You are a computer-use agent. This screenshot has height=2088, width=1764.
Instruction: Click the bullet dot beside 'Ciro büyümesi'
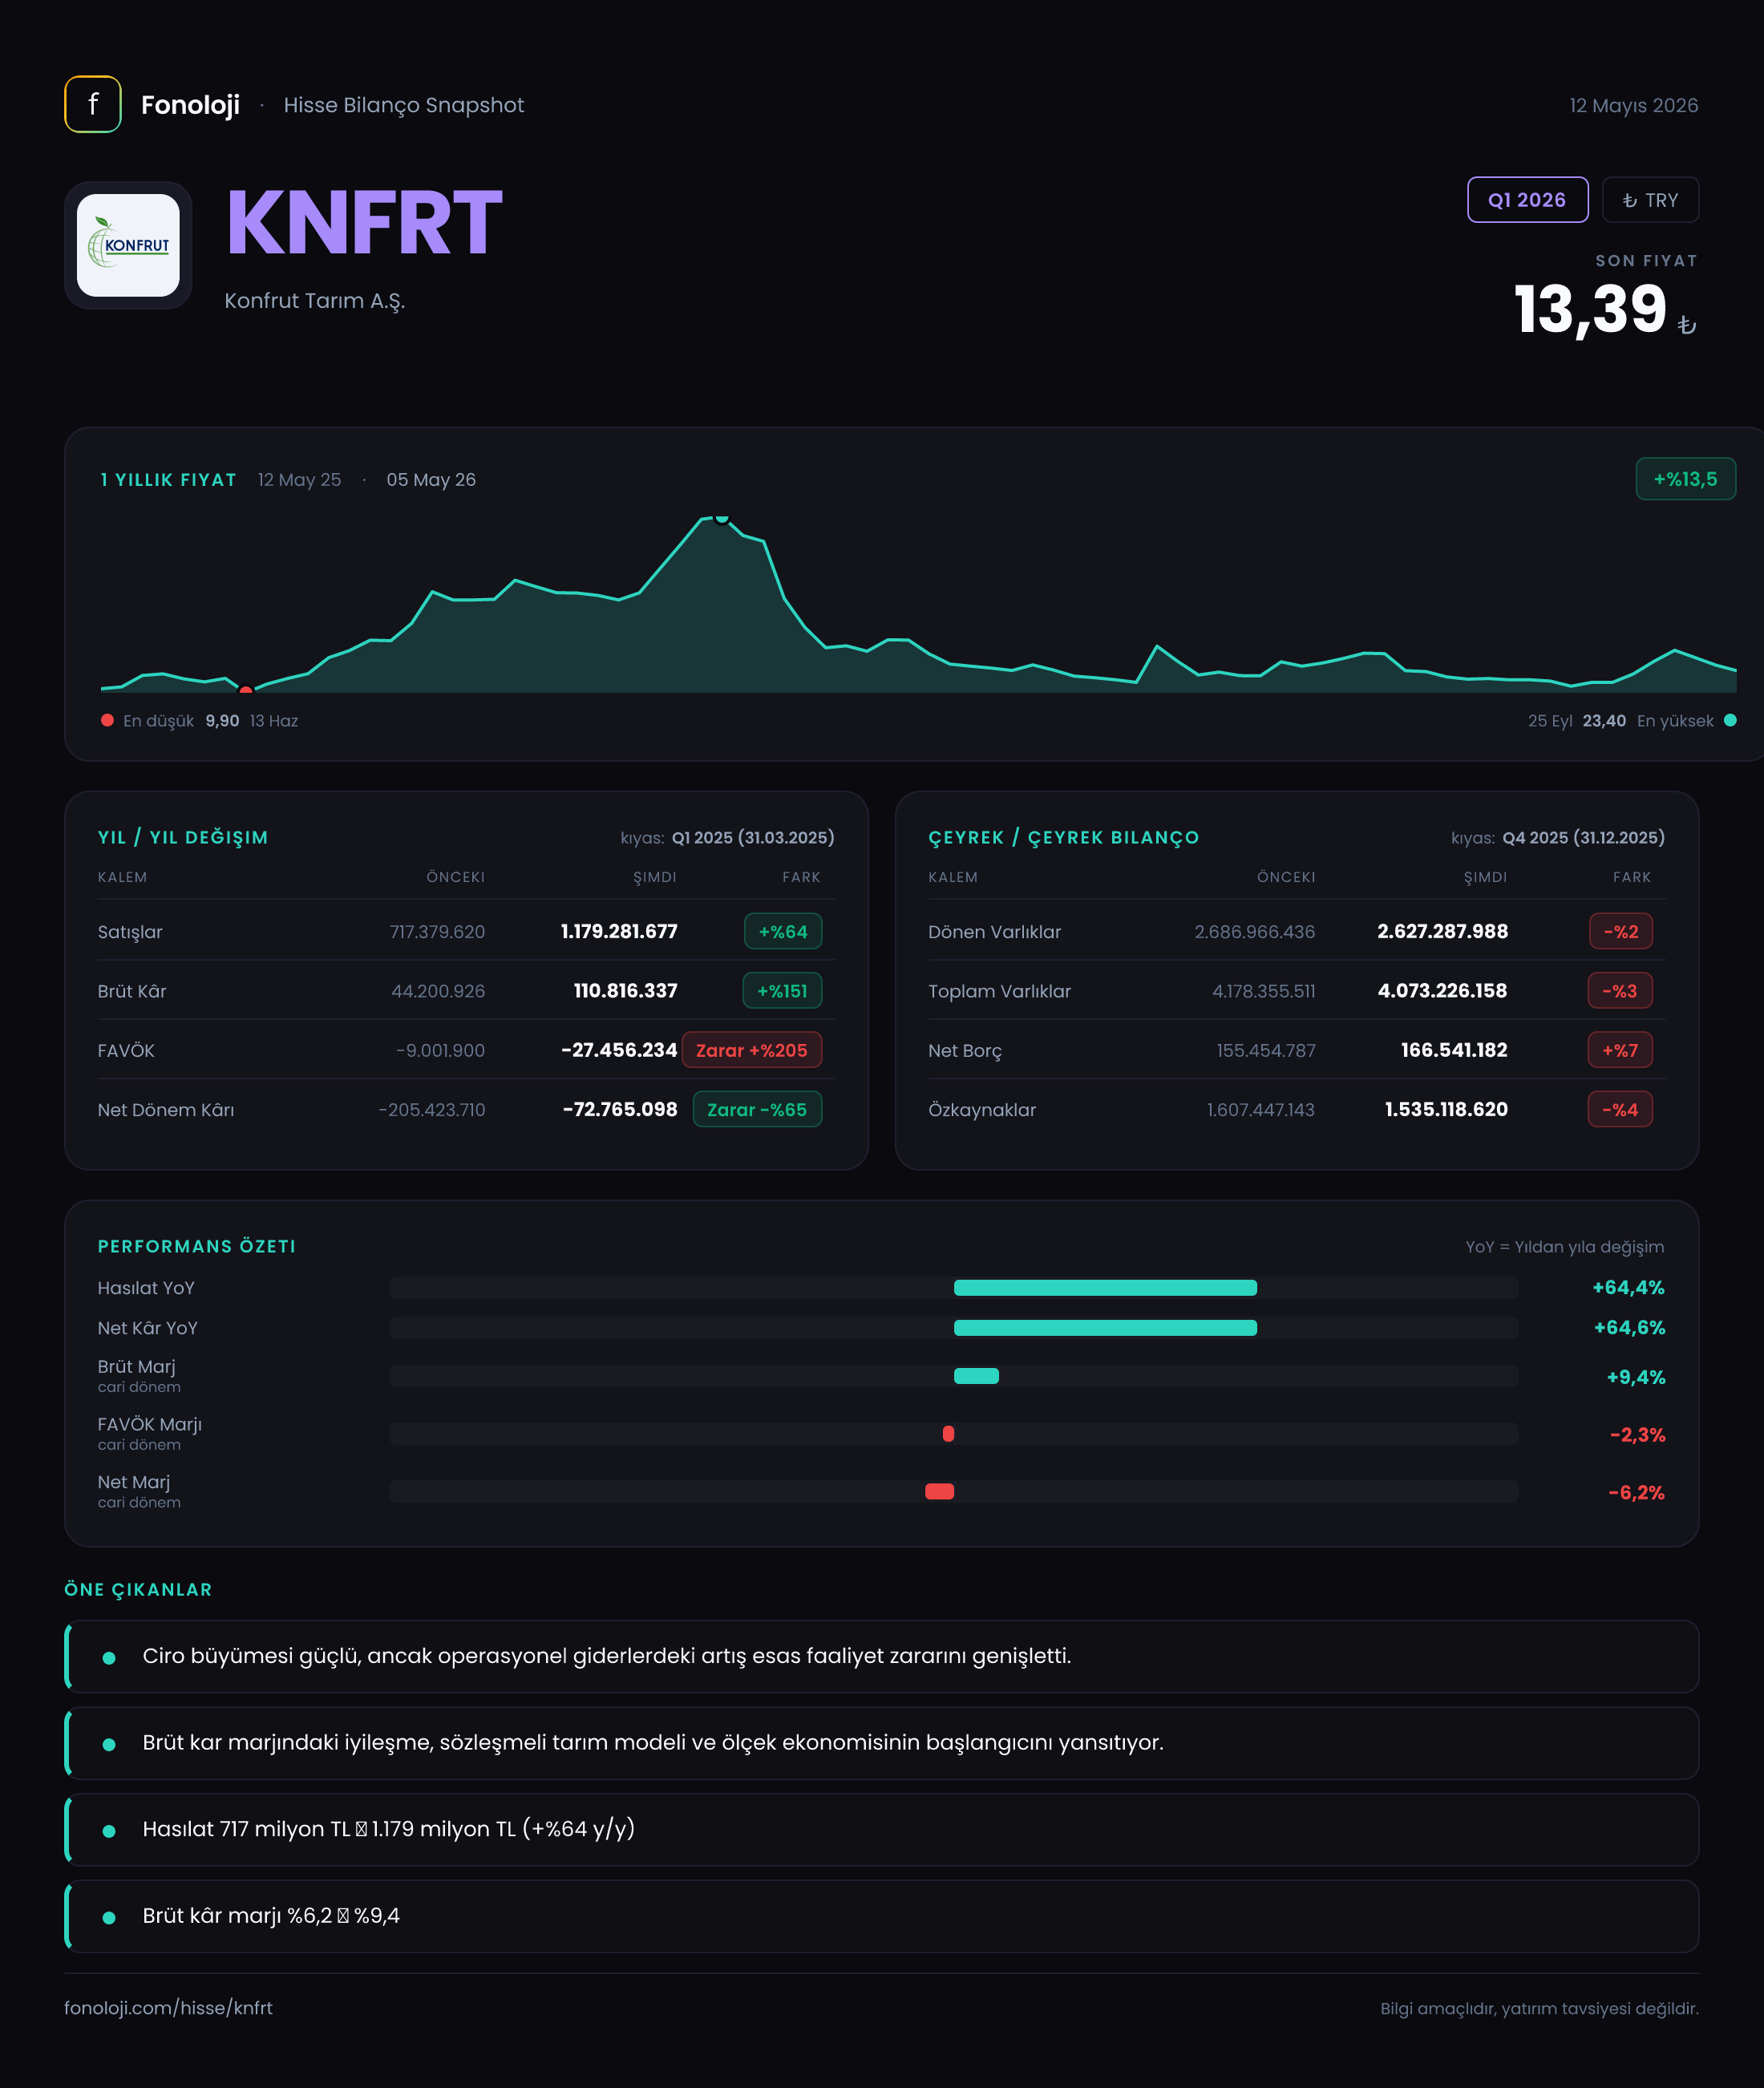point(109,1657)
